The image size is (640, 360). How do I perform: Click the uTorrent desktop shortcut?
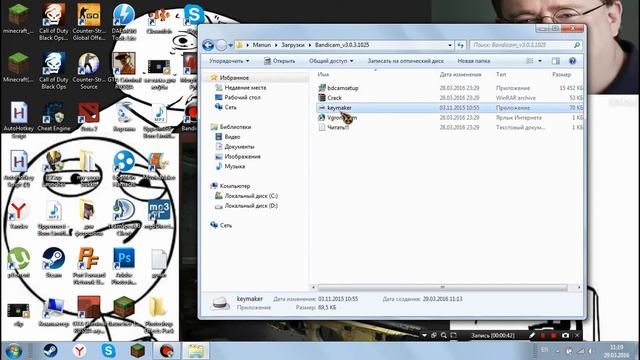click(18, 262)
